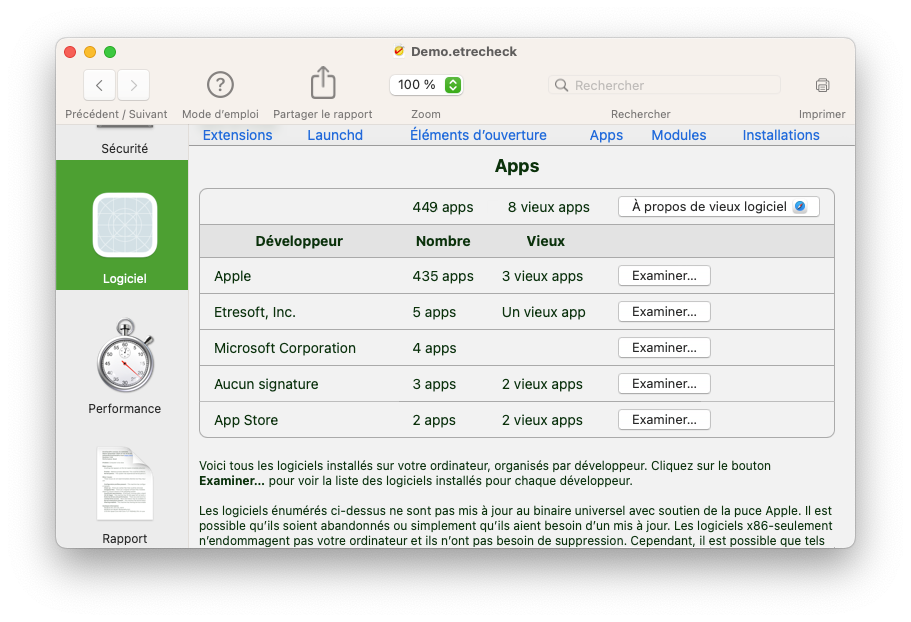The height and width of the screenshot is (622, 911).
Task: Click the 3 vieux apps cell
Action: tap(542, 276)
